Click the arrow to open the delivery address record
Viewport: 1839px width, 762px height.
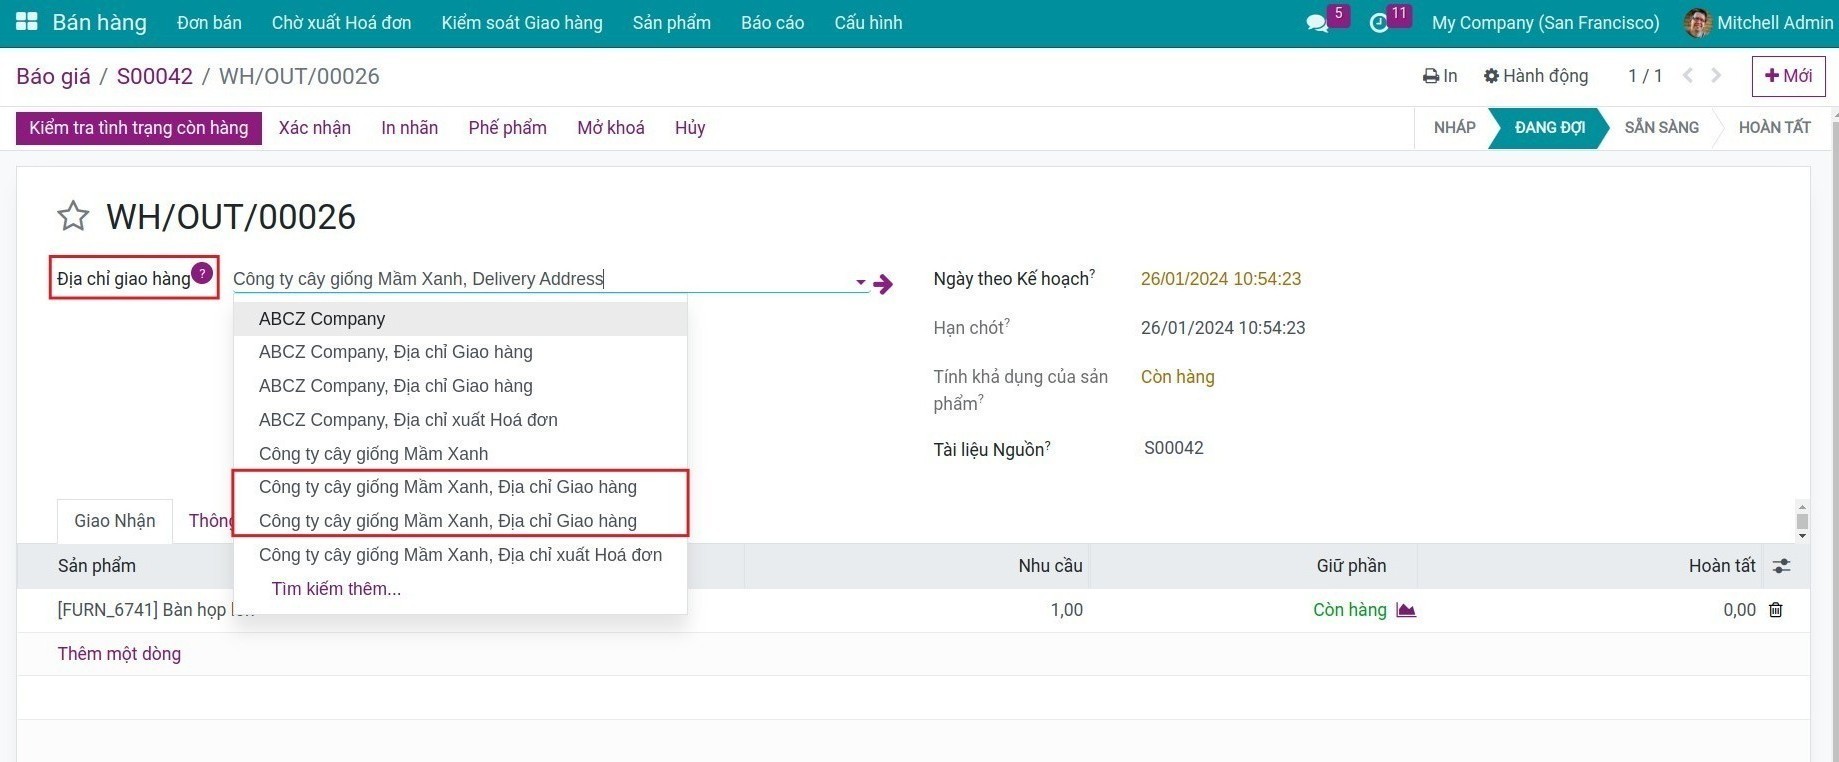tap(882, 284)
